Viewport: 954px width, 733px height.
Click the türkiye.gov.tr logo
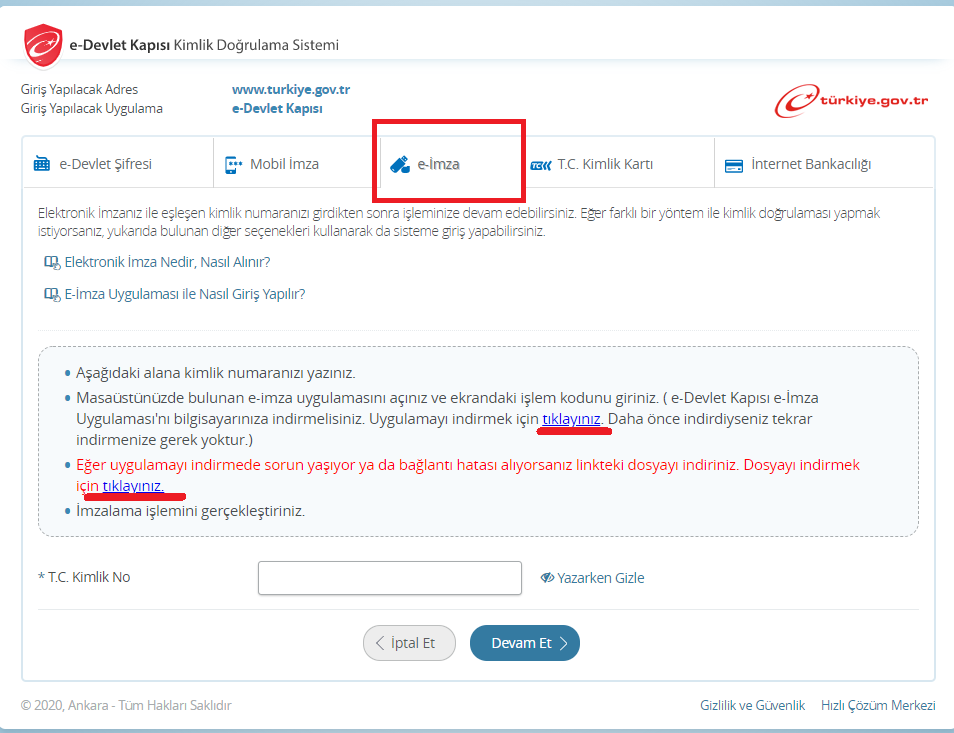[x=851, y=101]
